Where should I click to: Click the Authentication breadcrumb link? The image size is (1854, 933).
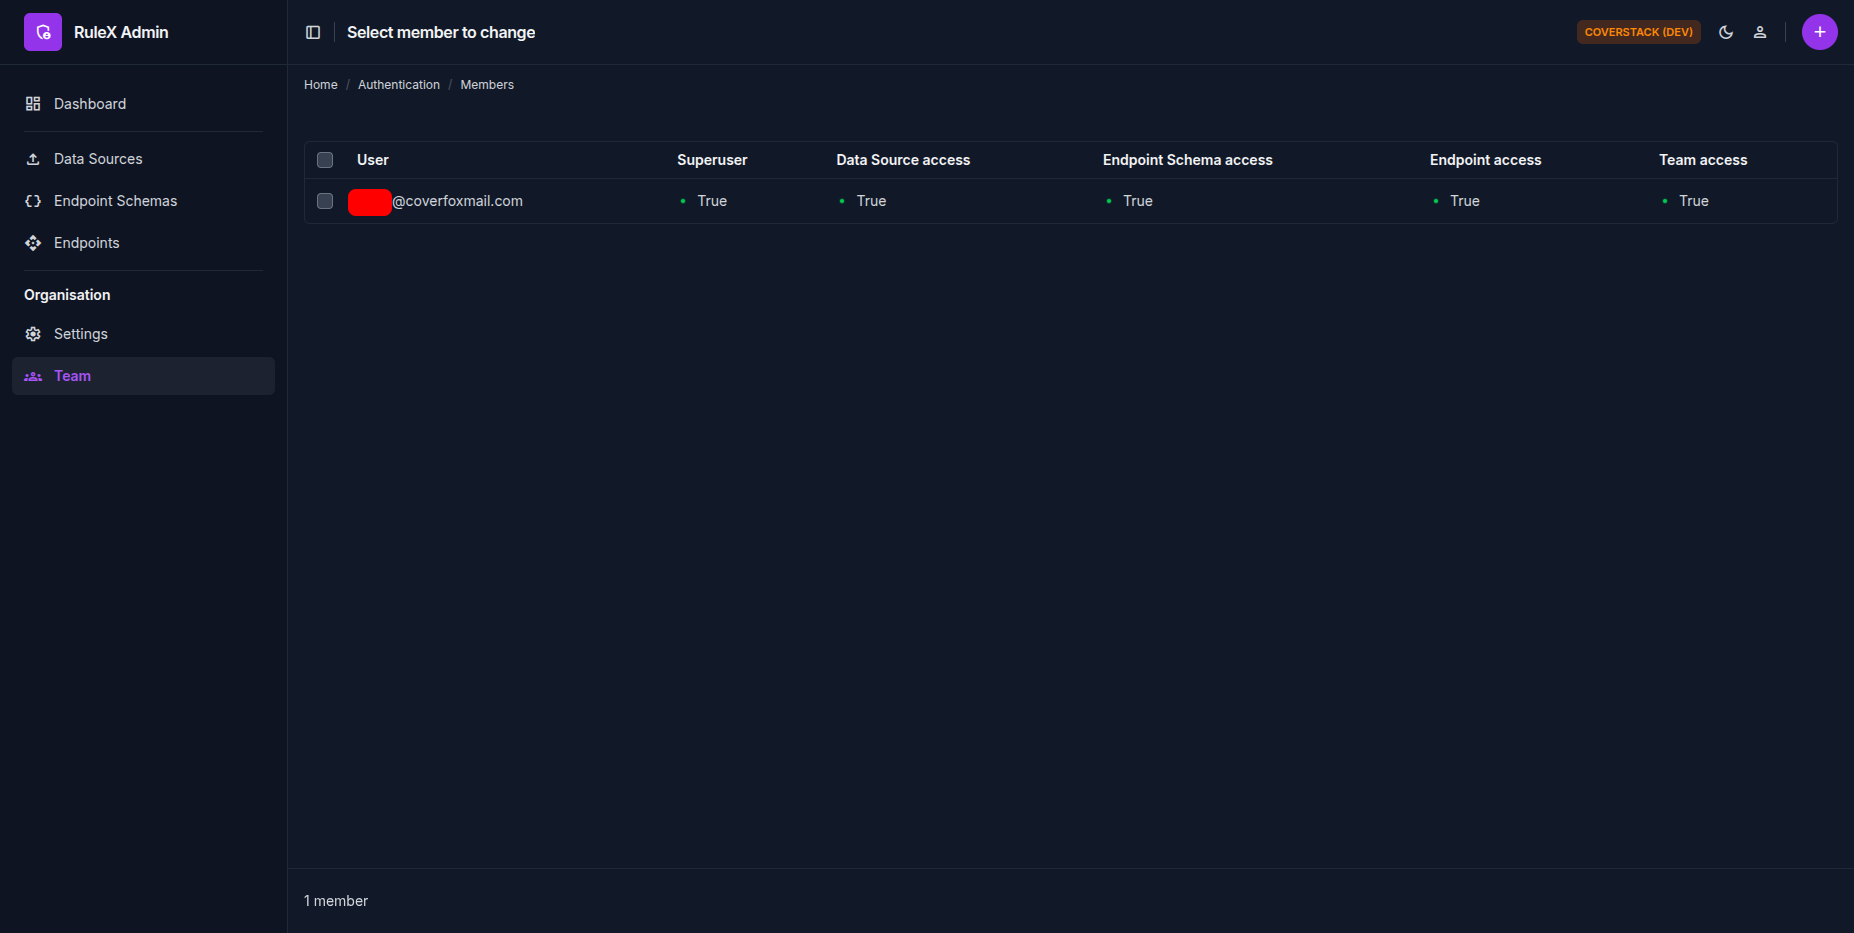point(399,85)
